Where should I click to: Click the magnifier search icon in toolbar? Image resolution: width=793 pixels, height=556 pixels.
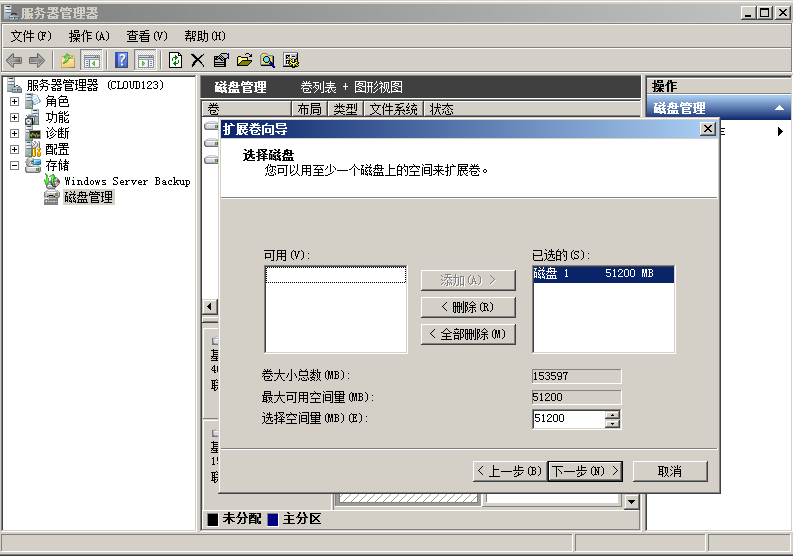pos(267,60)
